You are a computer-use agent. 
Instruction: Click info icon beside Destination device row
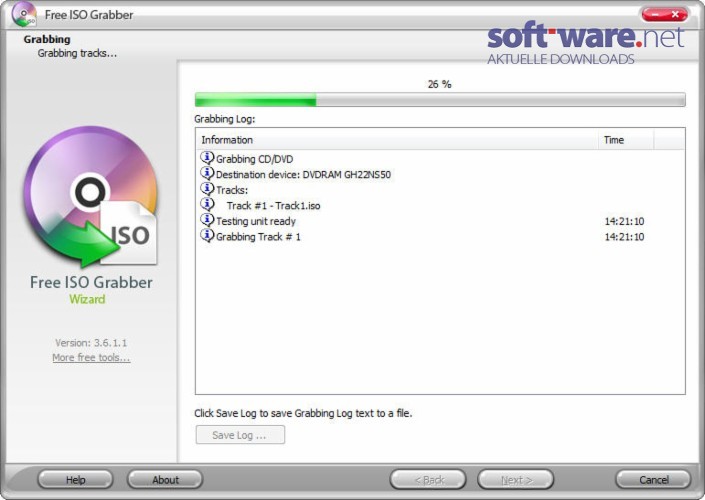click(207, 174)
